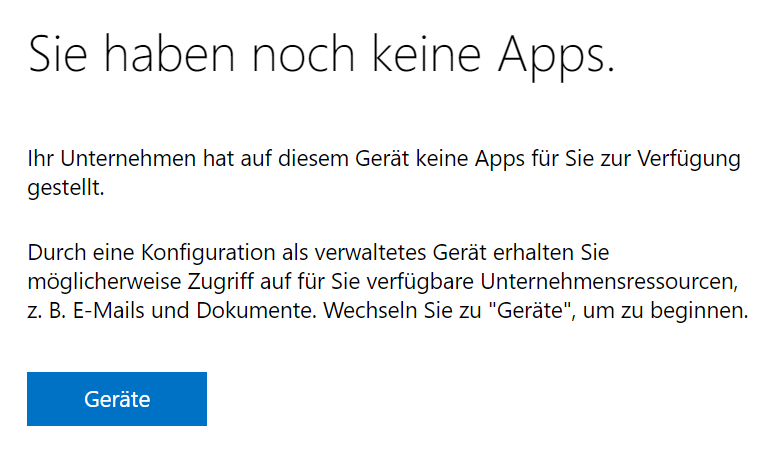Click the word 'haben' in the heading
Screen dimensions: 768x452
click(169, 54)
